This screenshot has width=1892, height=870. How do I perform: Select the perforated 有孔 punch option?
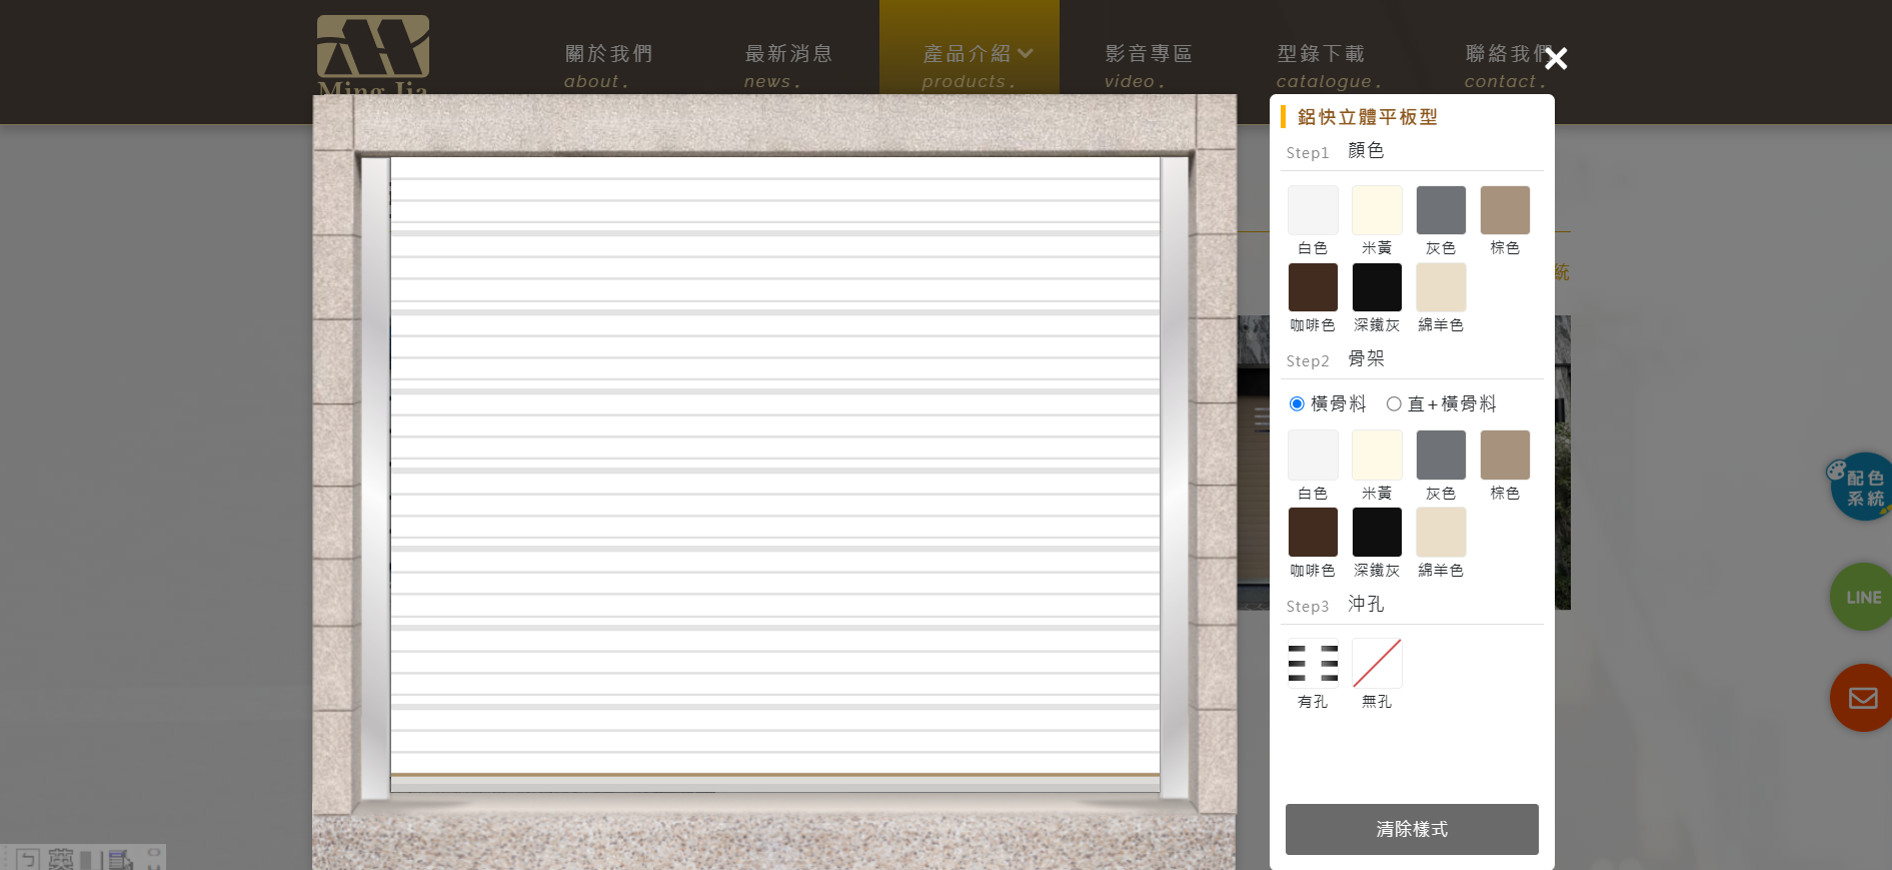coord(1312,664)
